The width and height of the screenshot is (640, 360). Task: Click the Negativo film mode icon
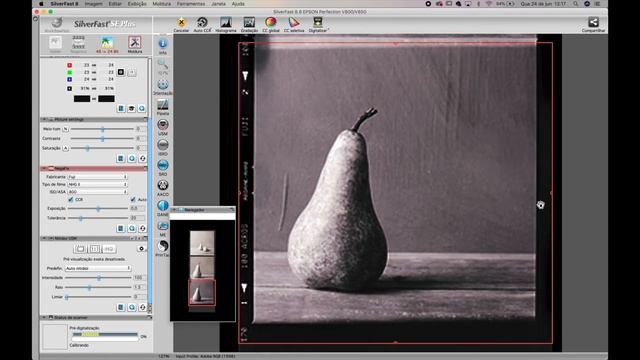78,44
